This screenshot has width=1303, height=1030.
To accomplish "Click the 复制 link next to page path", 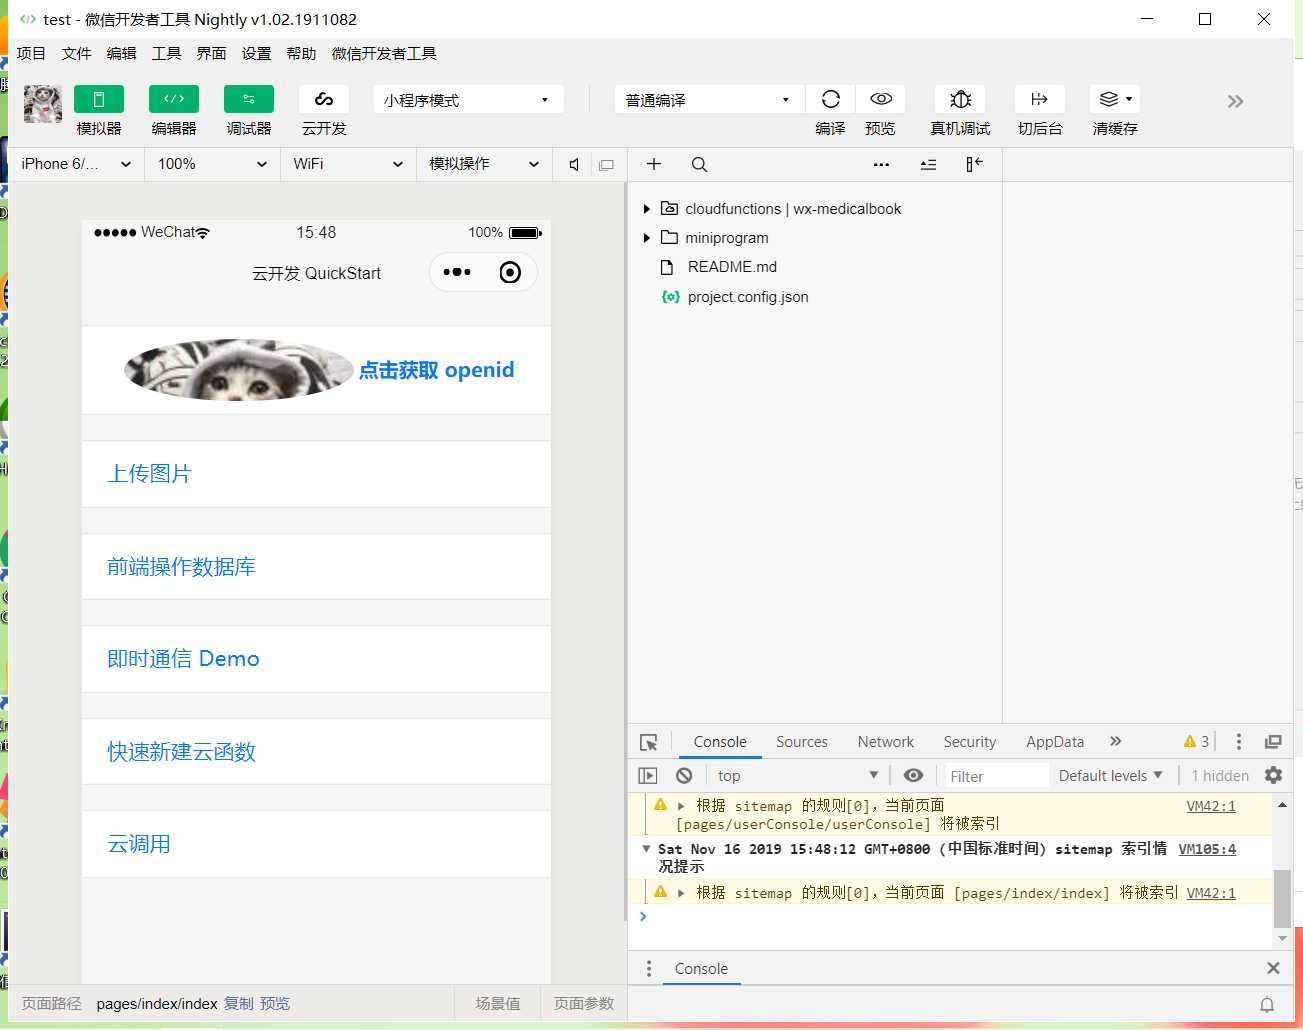I will pyautogui.click(x=239, y=1004).
